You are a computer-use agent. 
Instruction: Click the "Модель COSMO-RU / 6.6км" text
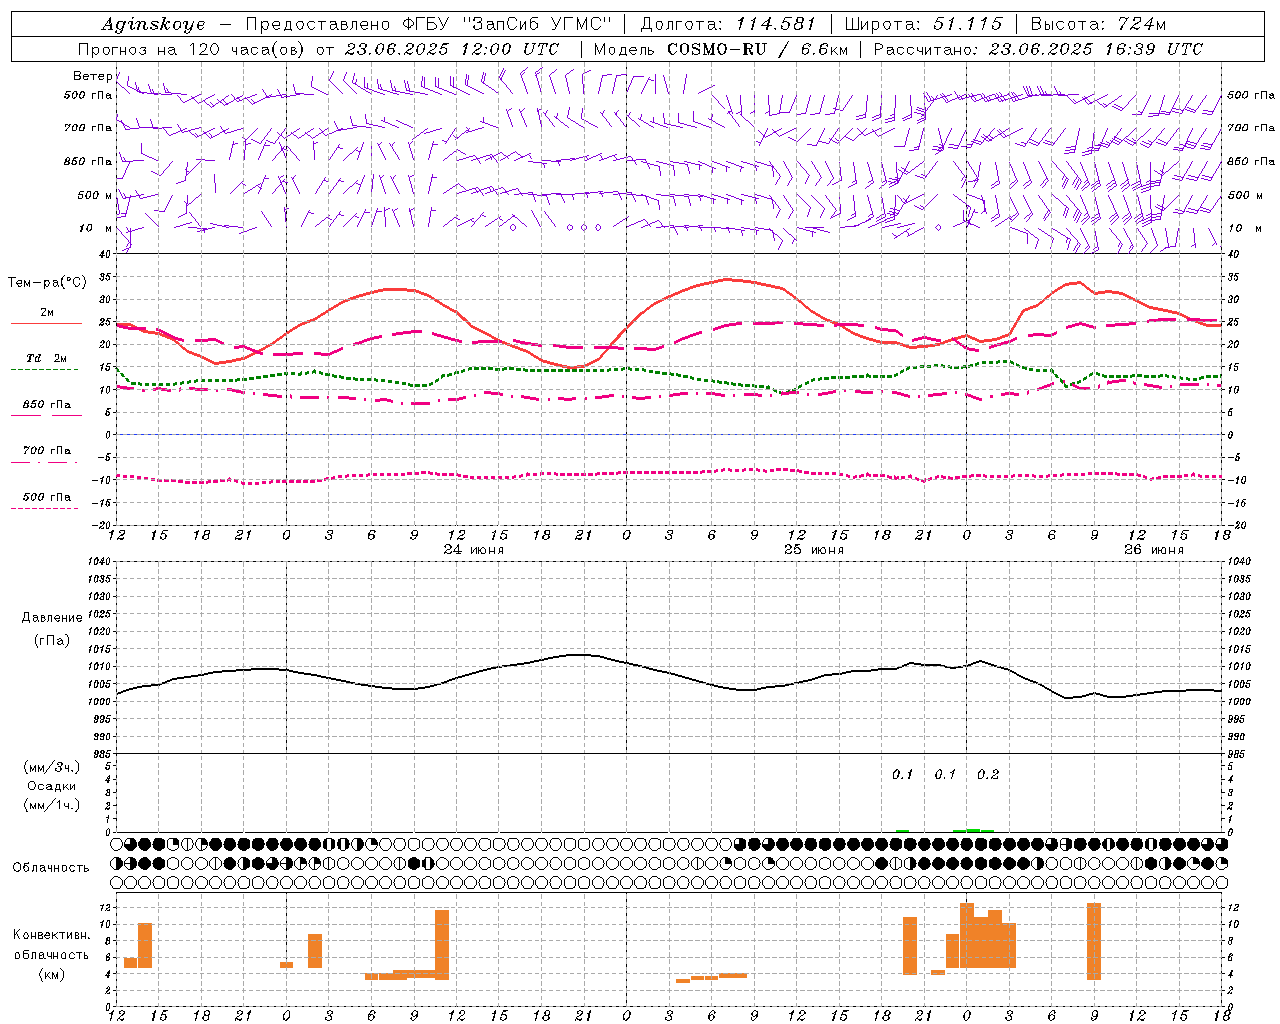[x=720, y=49]
